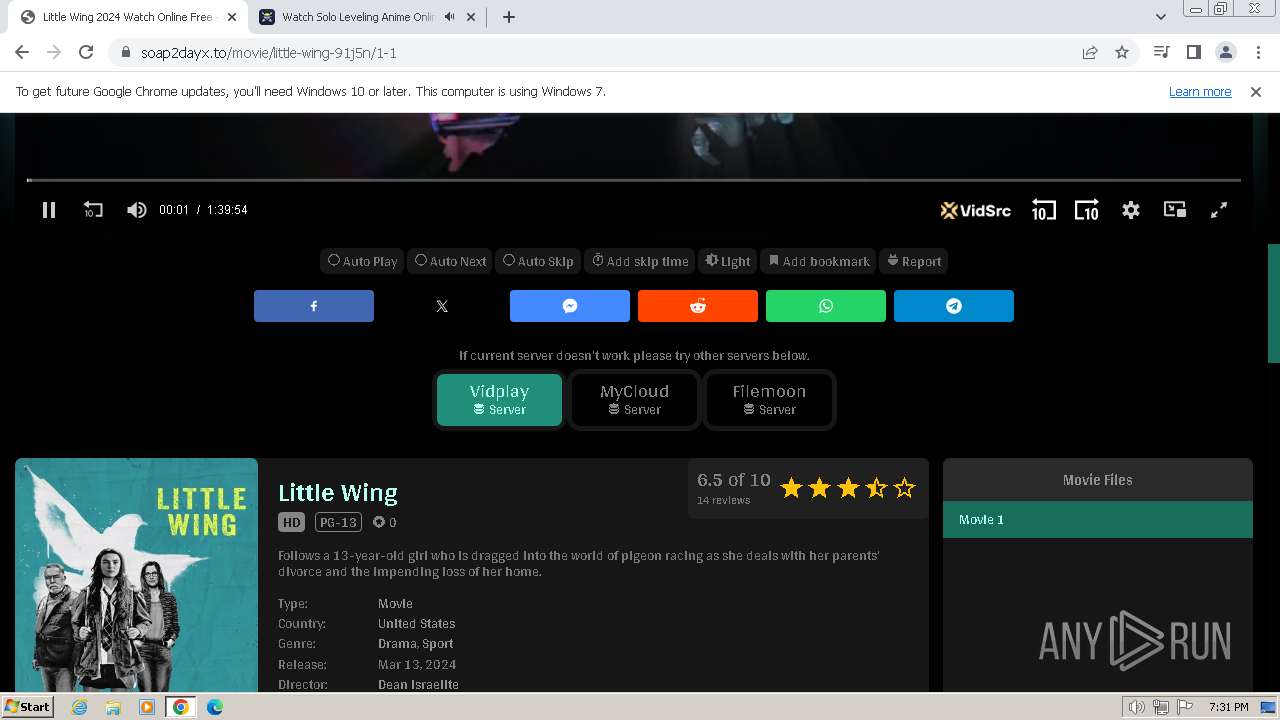Click the Little Wing movie title
Image resolution: width=1280 pixels, height=720 pixels.
pyautogui.click(x=338, y=493)
